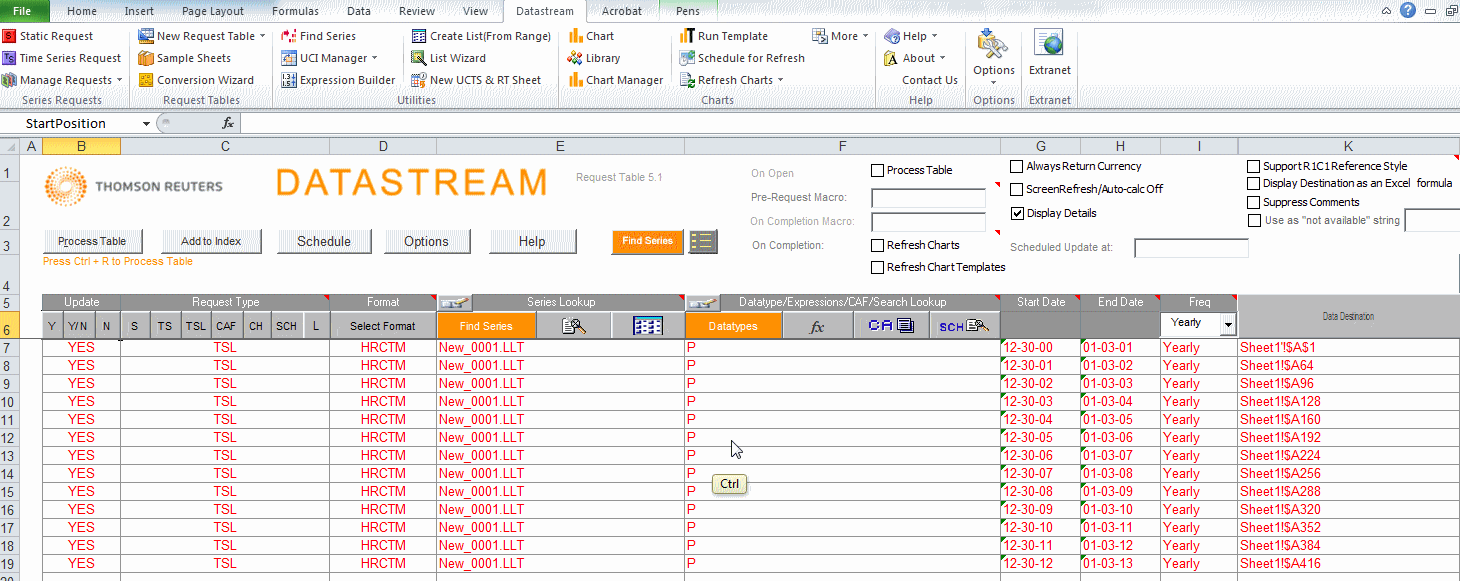Expand the More menu
The width and height of the screenshot is (1460, 581).
(842, 36)
